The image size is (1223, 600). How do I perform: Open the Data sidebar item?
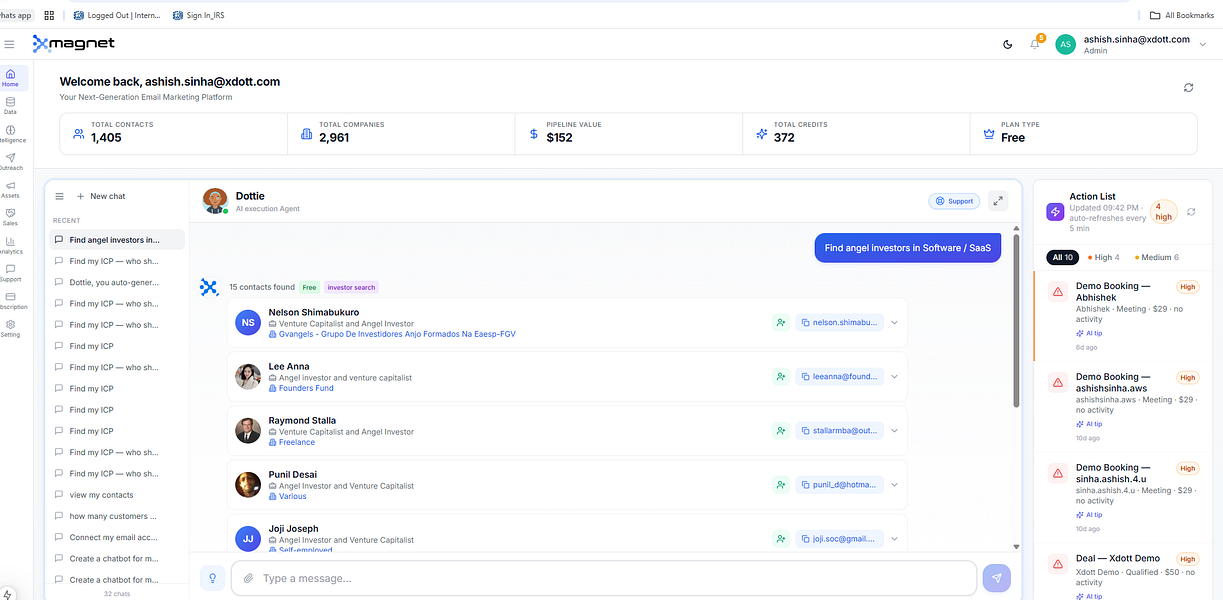tap(10, 106)
